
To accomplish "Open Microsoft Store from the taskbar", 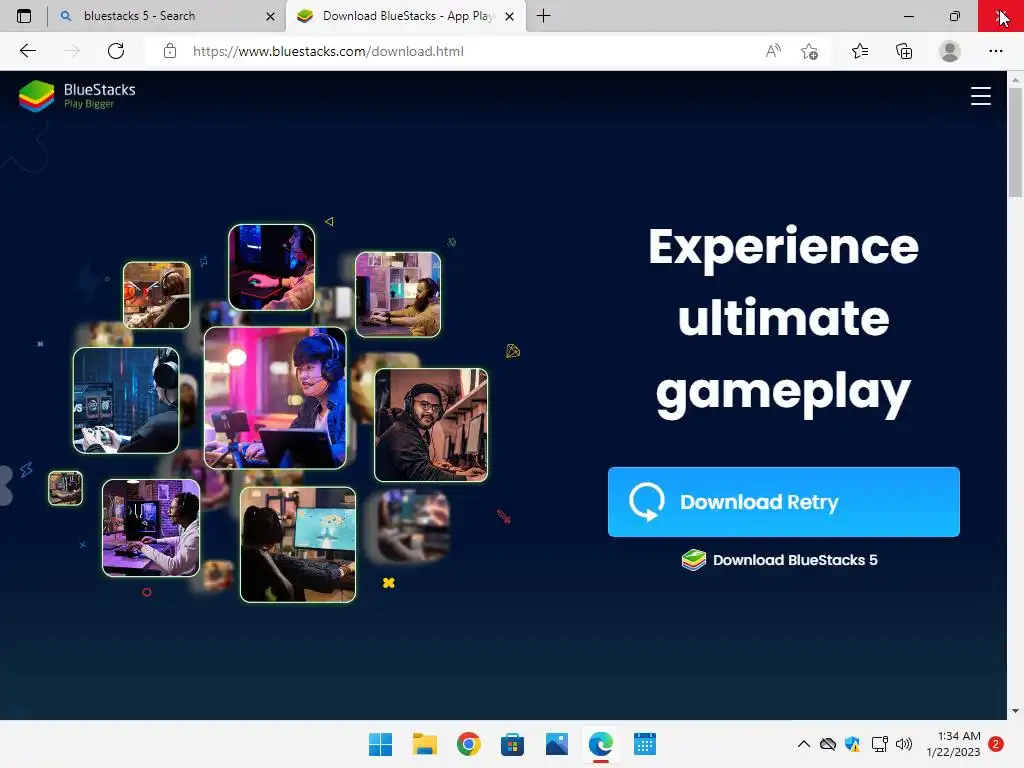I will pos(513,744).
